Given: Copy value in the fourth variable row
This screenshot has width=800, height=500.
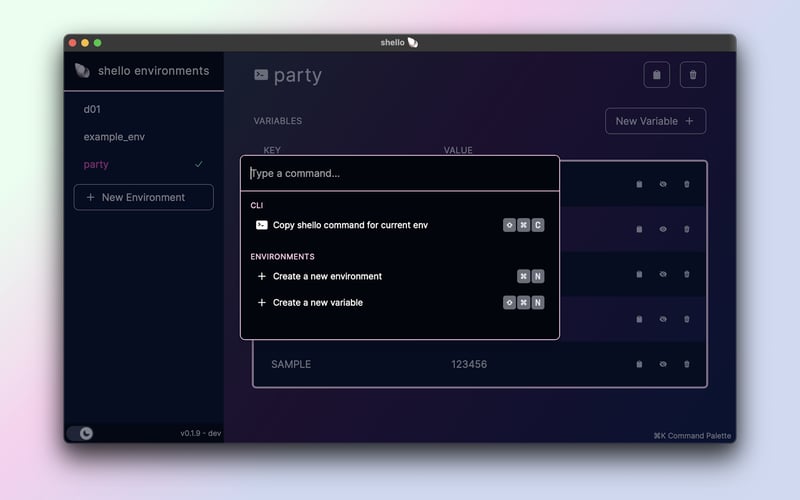Looking at the screenshot, I should click(x=639, y=319).
